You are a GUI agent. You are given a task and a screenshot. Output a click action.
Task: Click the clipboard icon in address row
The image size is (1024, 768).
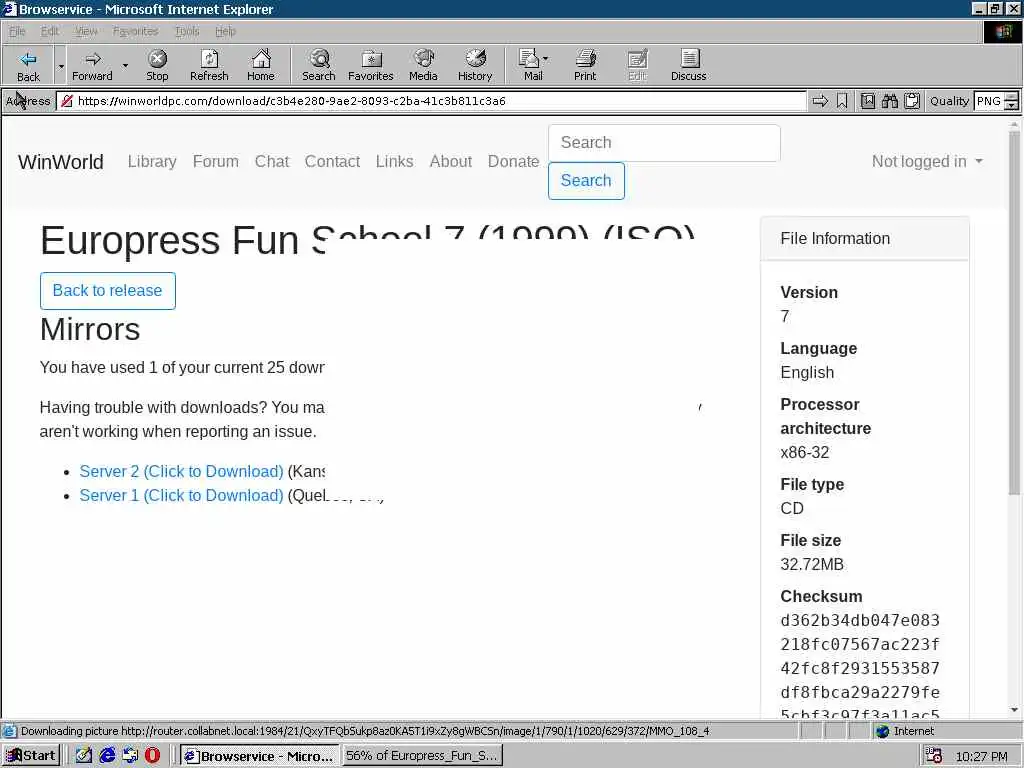pos(912,101)
